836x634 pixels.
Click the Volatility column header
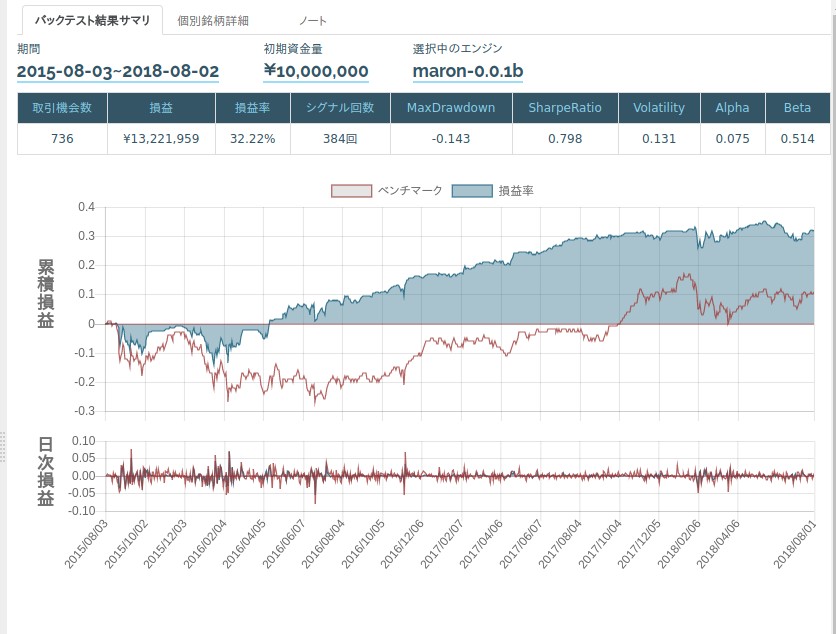click(658, 108)
